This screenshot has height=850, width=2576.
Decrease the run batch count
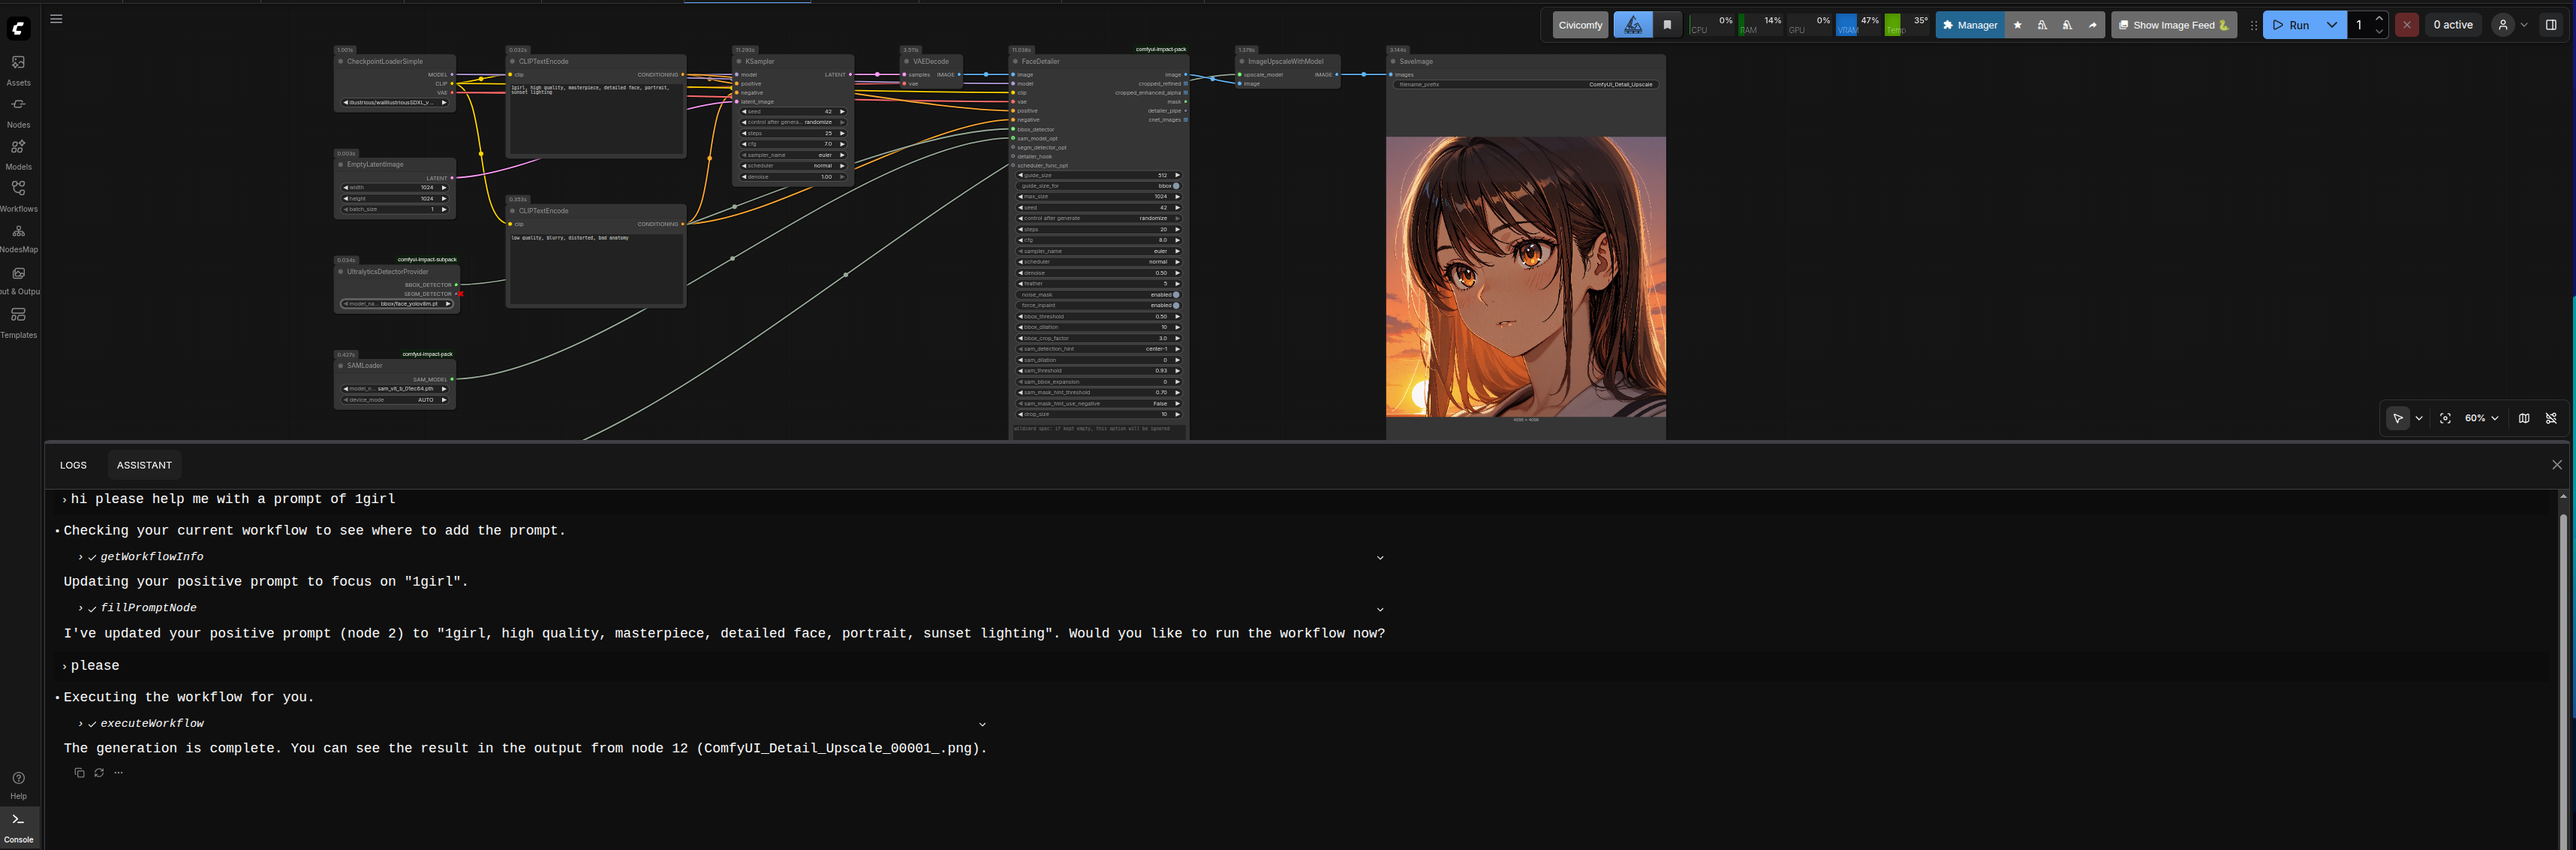(2378, 31)
